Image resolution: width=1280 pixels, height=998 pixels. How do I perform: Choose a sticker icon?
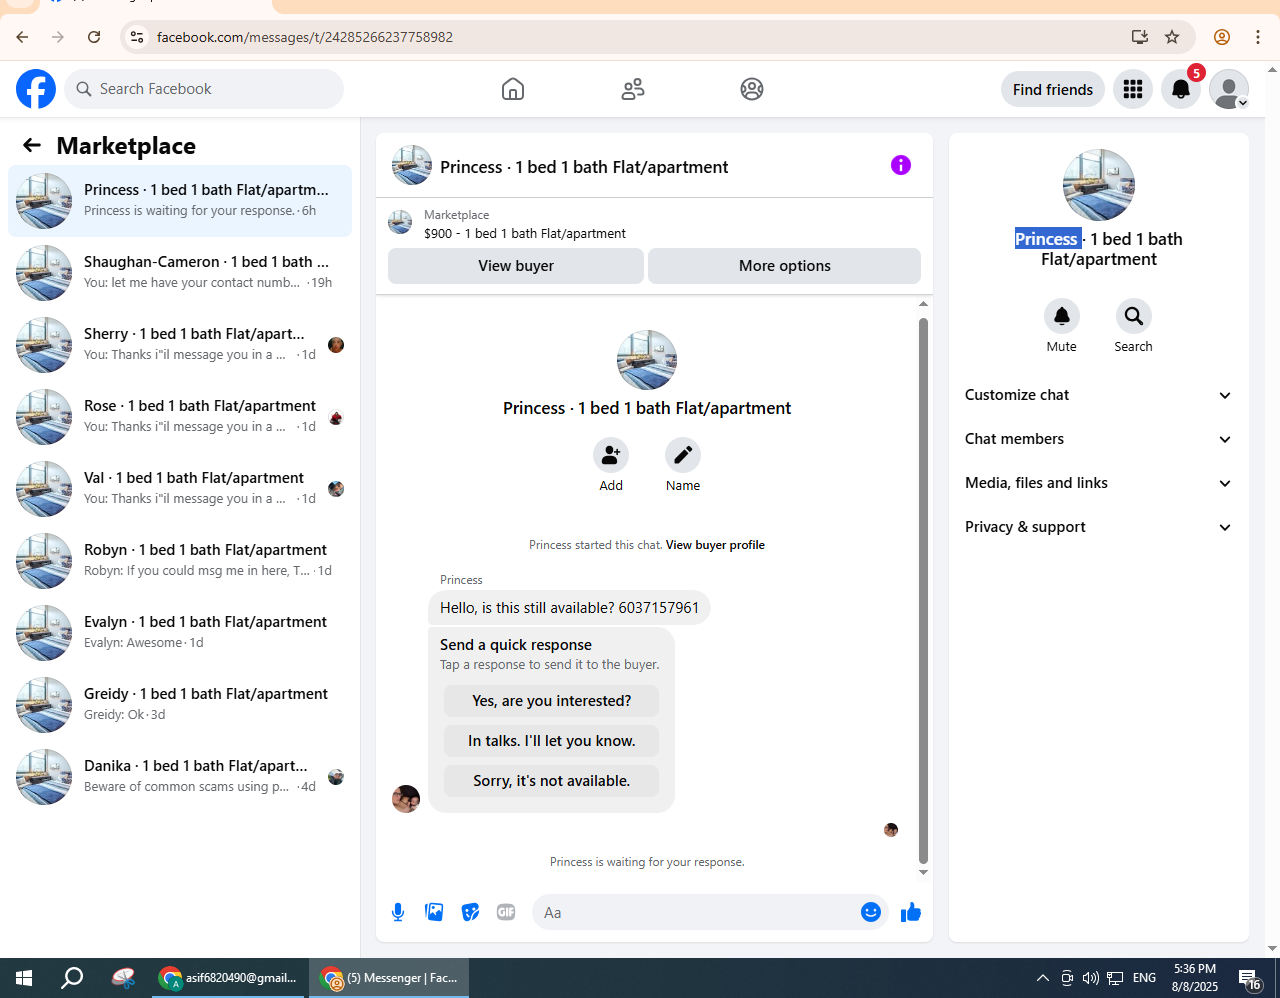coord(470,912)
